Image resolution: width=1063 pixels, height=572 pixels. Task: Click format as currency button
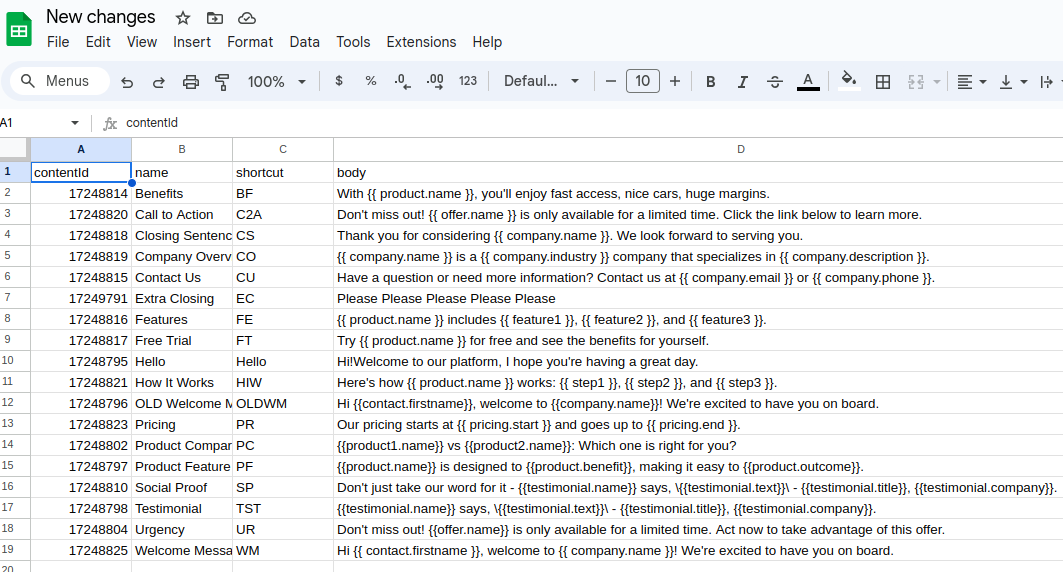click(339, 82)
